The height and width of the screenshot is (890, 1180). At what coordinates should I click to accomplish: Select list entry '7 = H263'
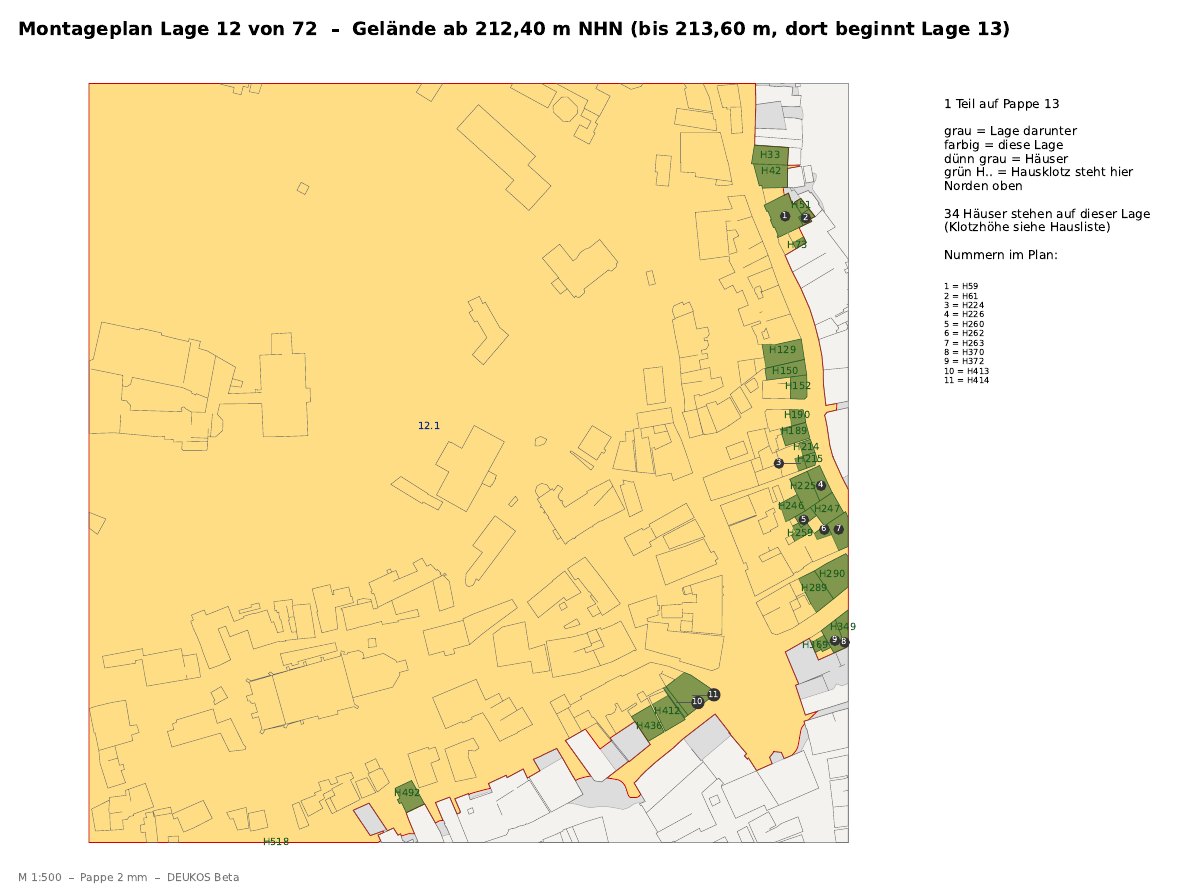pos(964,343)
